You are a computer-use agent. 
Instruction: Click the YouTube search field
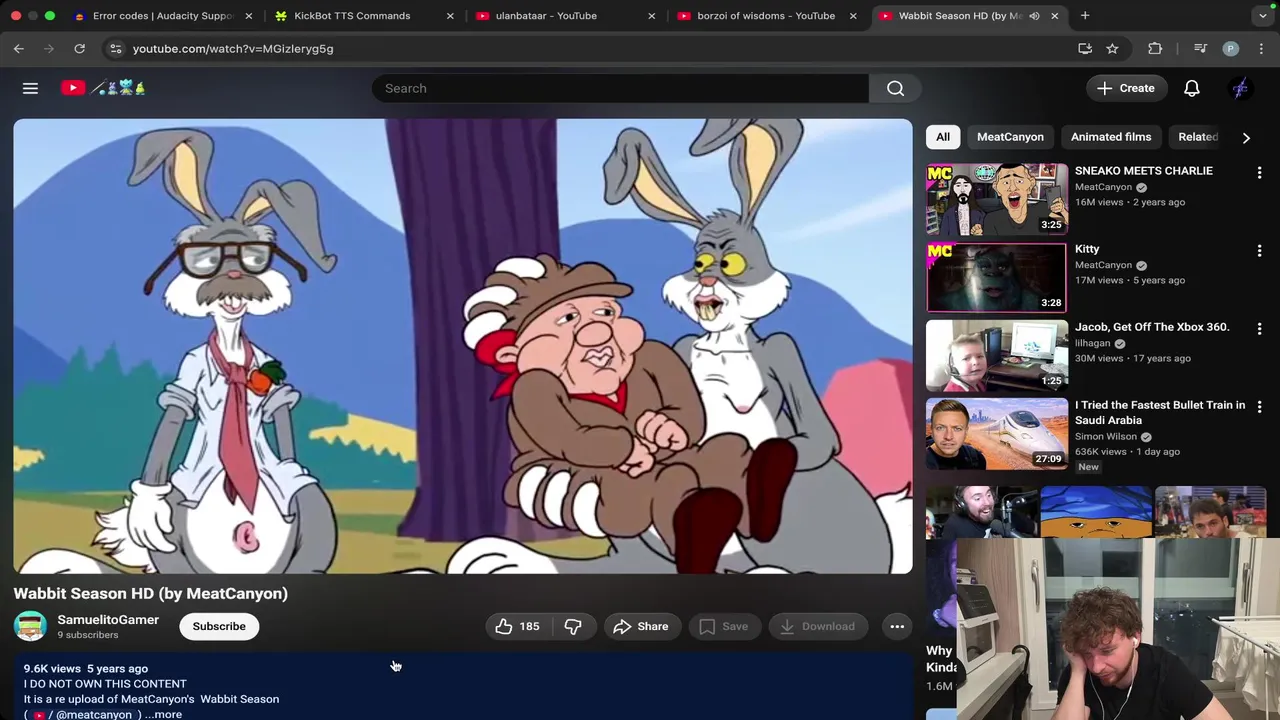click(x=620, y=88)
